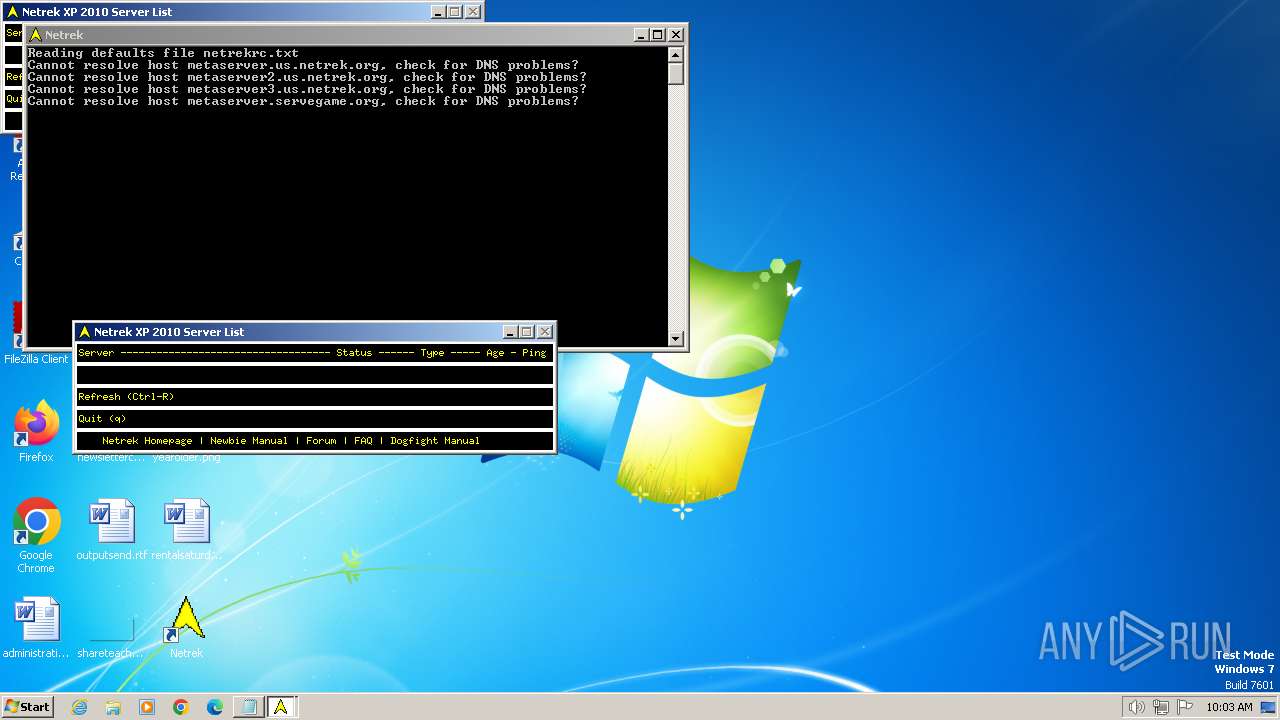Screen dimensions: 1280x720
Task: Open the FAQ link
Action: [363, 441]
